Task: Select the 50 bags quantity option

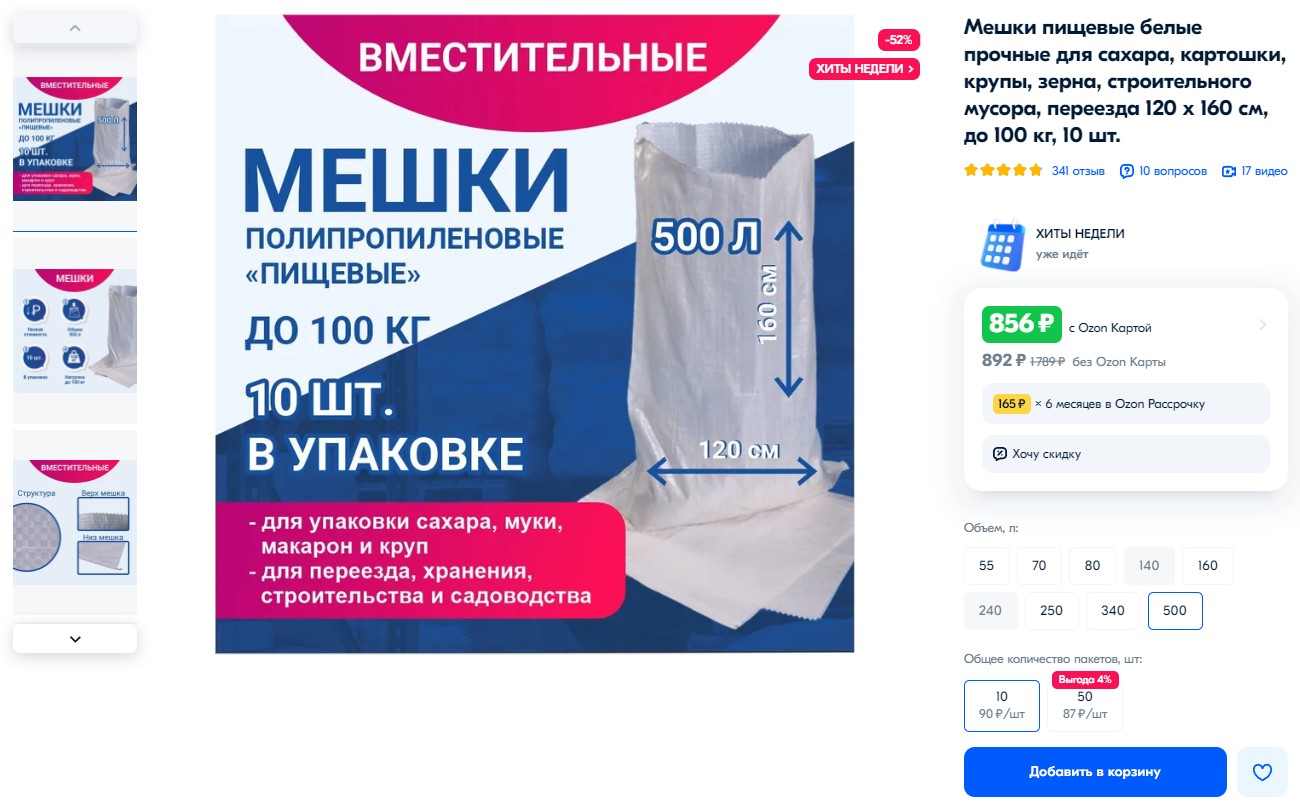Action: [1085, 705]
